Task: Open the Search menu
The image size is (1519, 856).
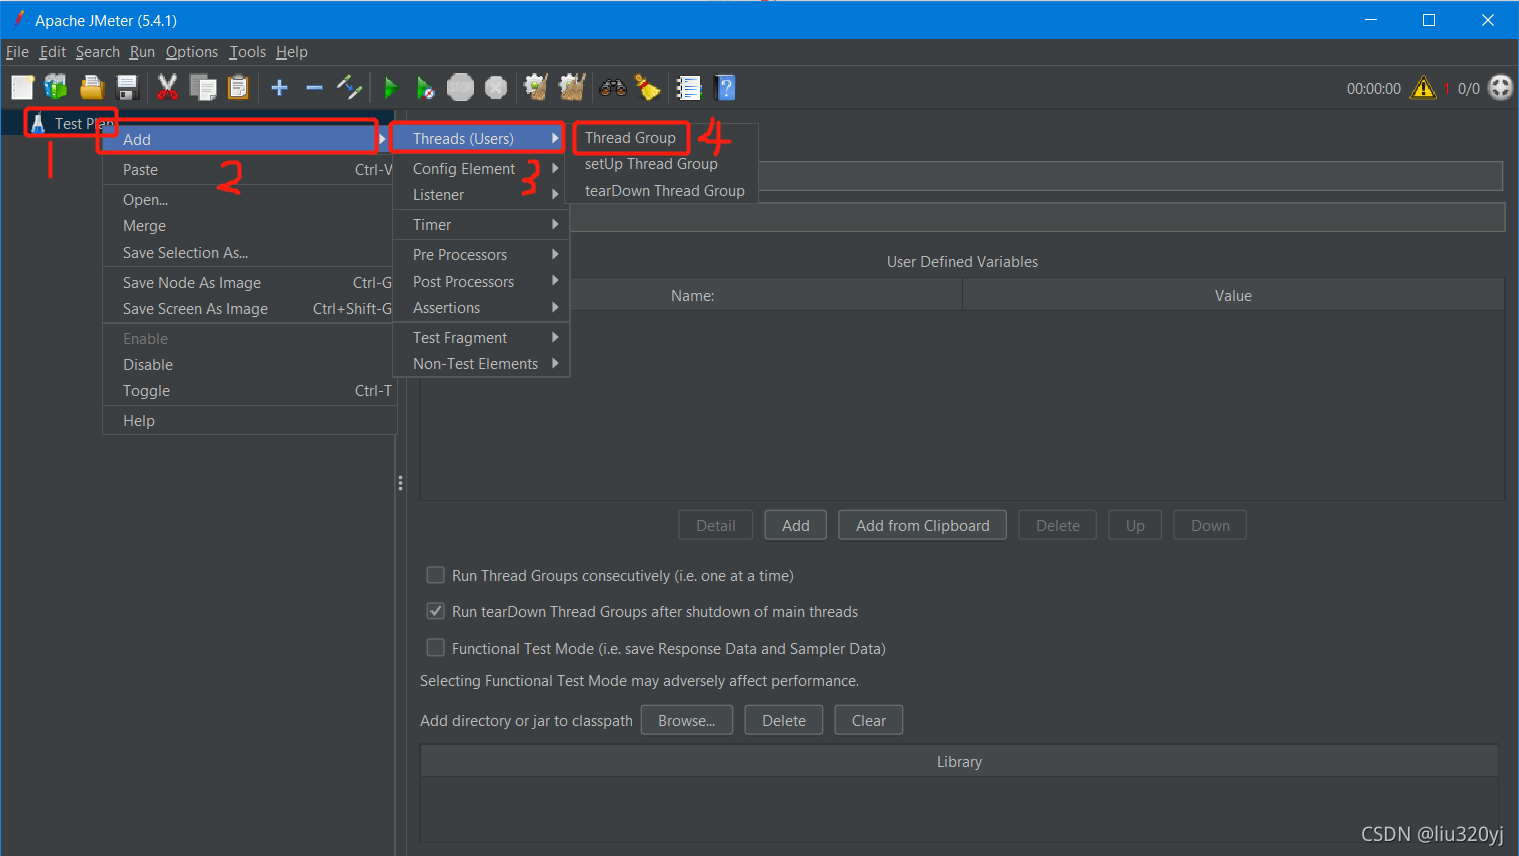Action: (98, 52)
